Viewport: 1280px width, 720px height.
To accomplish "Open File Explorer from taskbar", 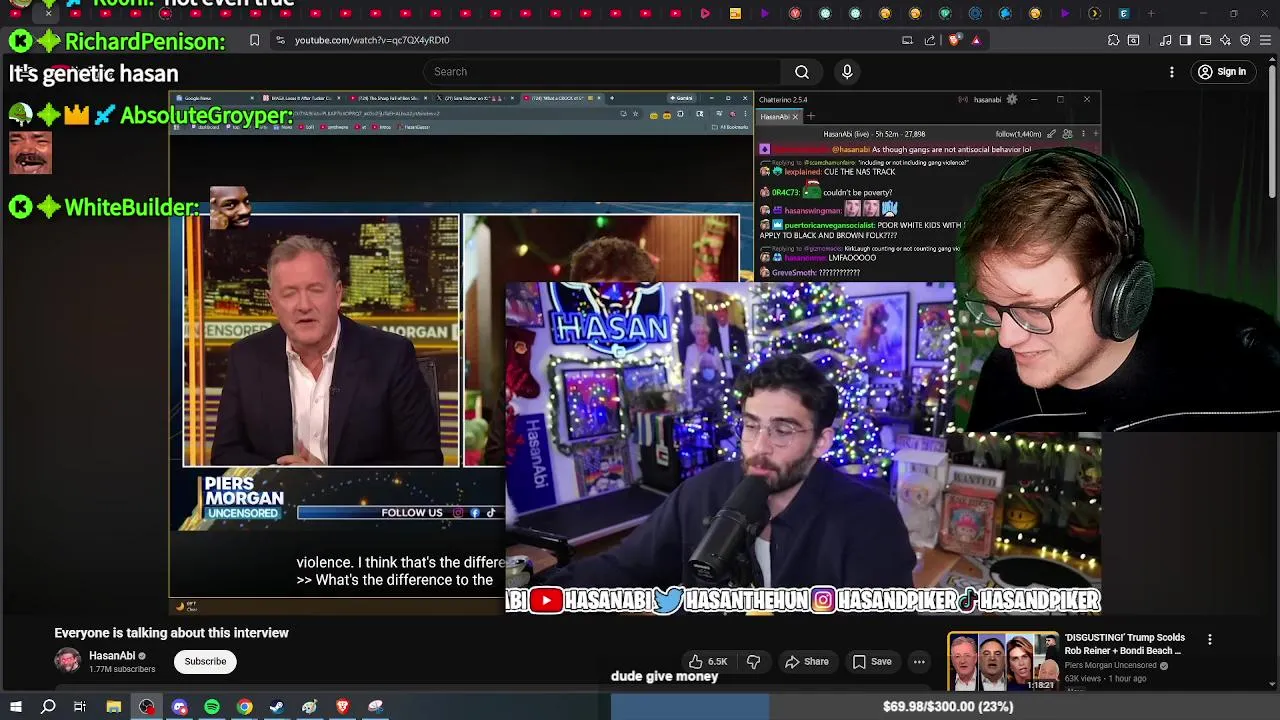I will tap(114, 707).
